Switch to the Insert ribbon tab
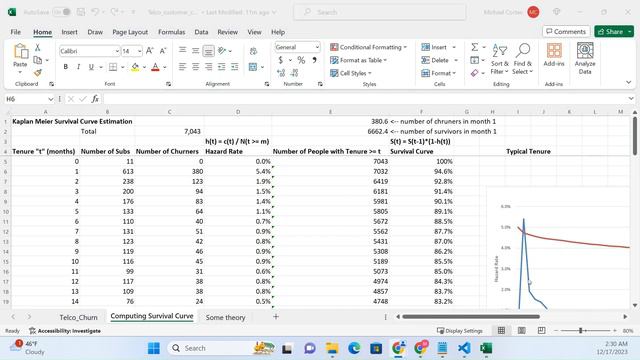 (69, 32)
